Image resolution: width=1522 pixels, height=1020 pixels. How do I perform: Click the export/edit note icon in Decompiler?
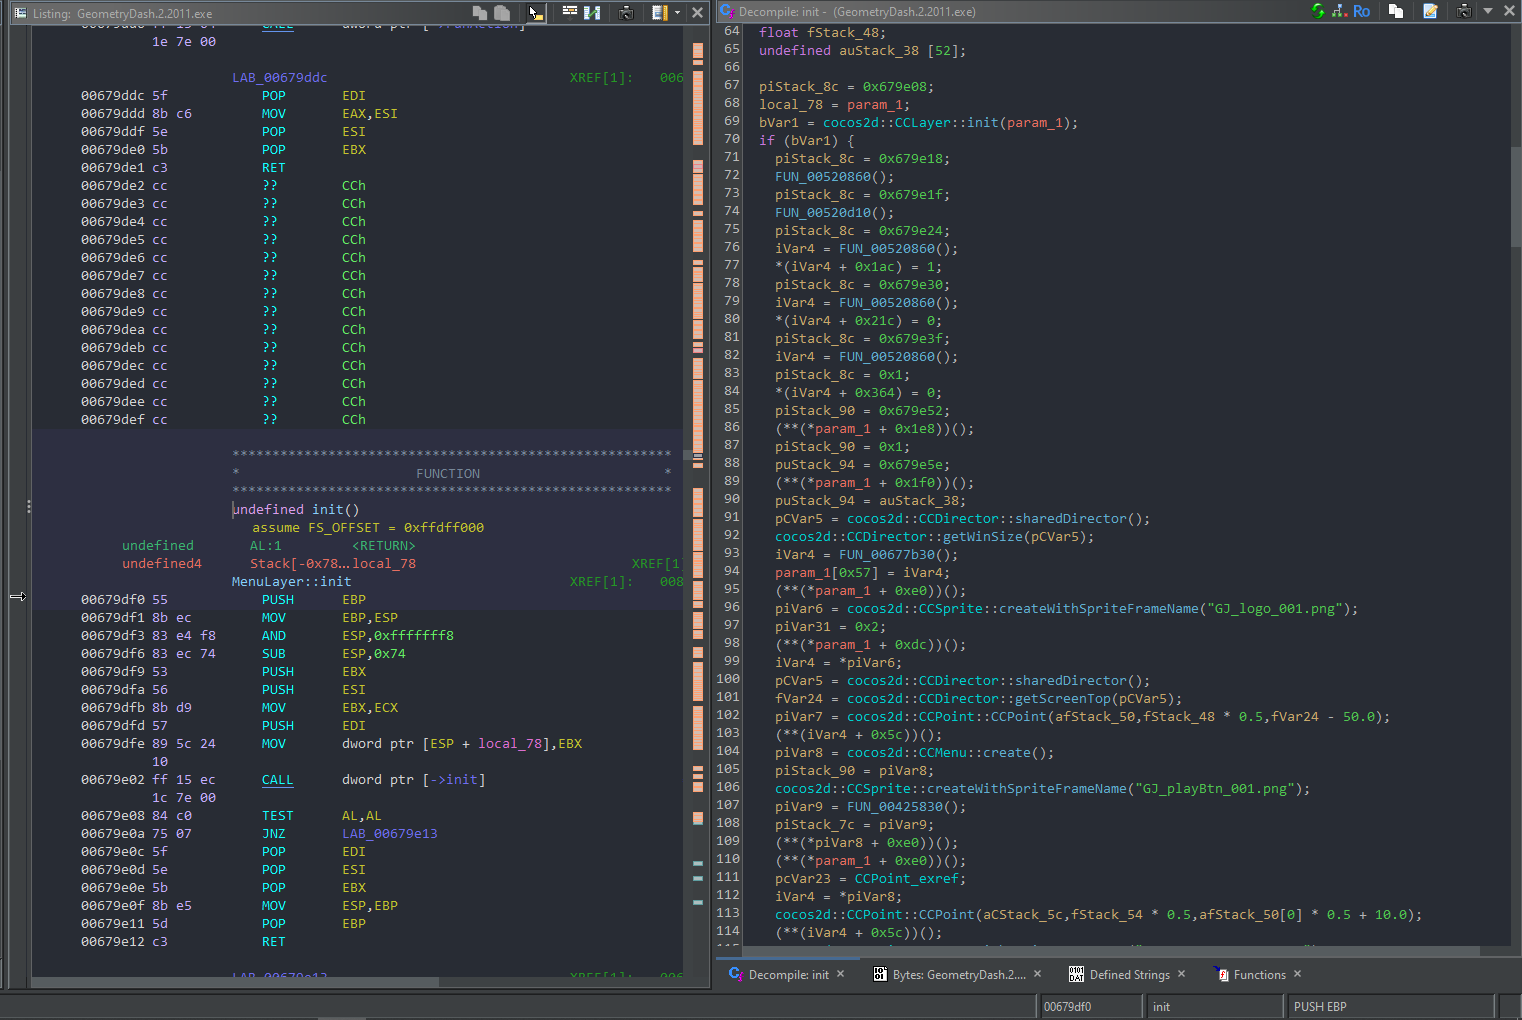pyautogui.click(x=1430, y=11)
